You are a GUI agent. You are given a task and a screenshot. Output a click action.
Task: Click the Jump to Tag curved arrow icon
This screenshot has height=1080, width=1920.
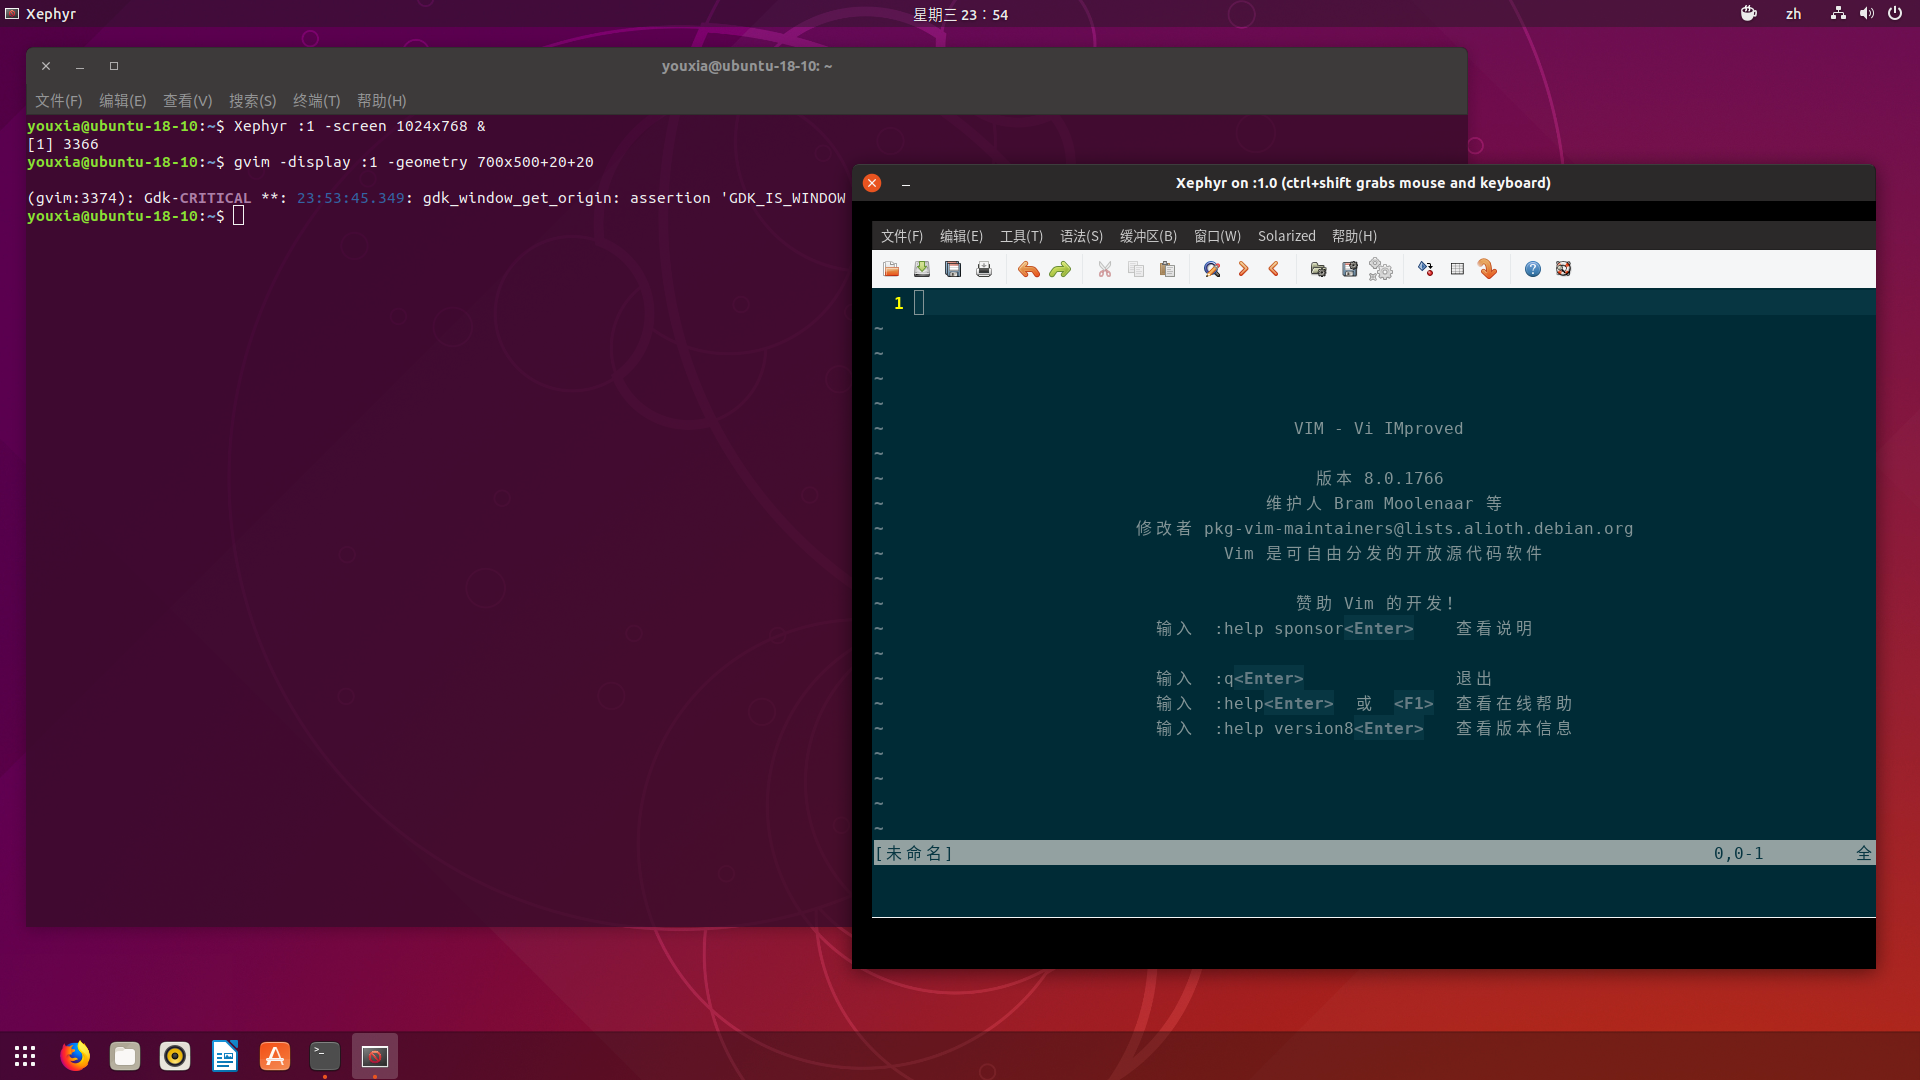1488,269
